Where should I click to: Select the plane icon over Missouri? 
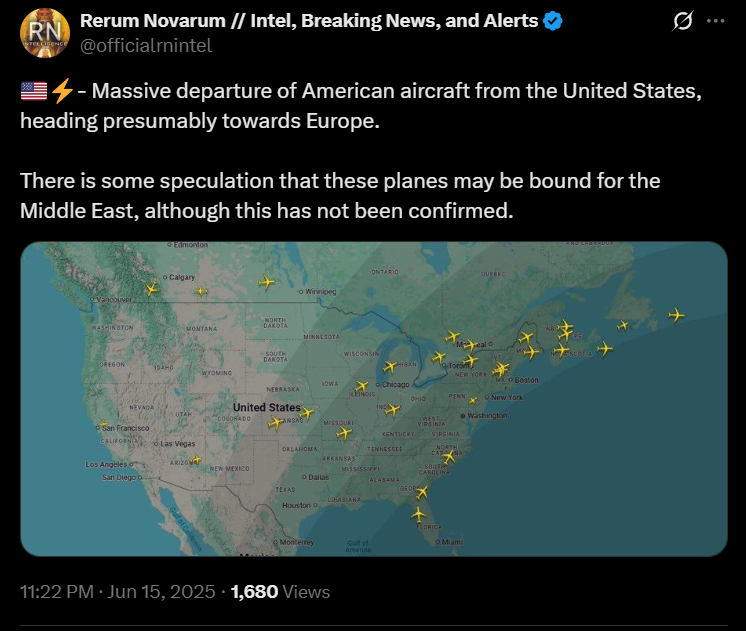click(344, 433)
